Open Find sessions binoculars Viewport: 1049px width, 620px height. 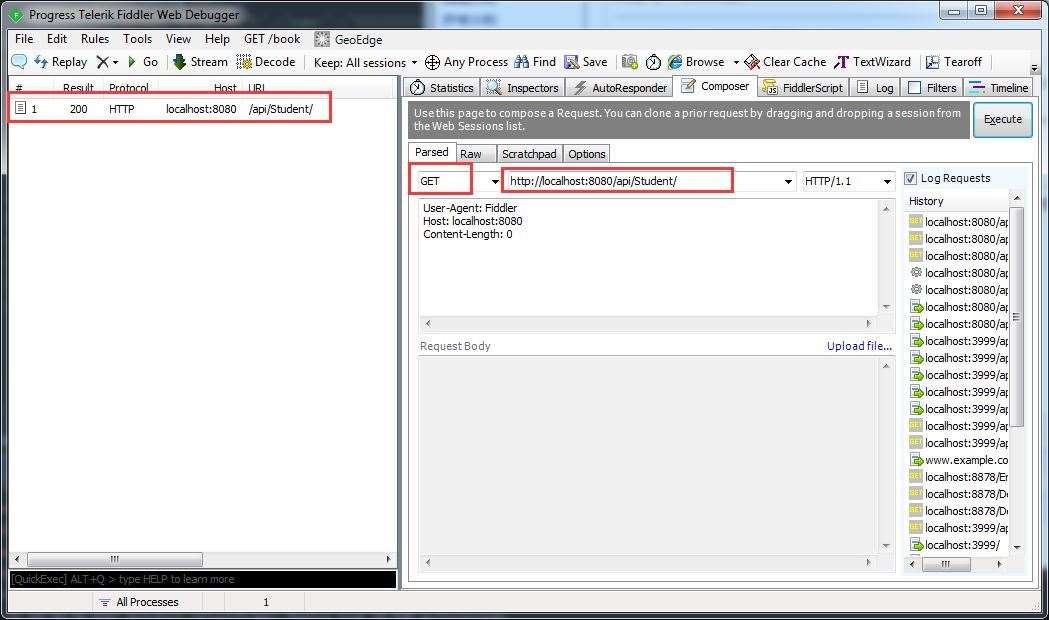coord(535,62)
